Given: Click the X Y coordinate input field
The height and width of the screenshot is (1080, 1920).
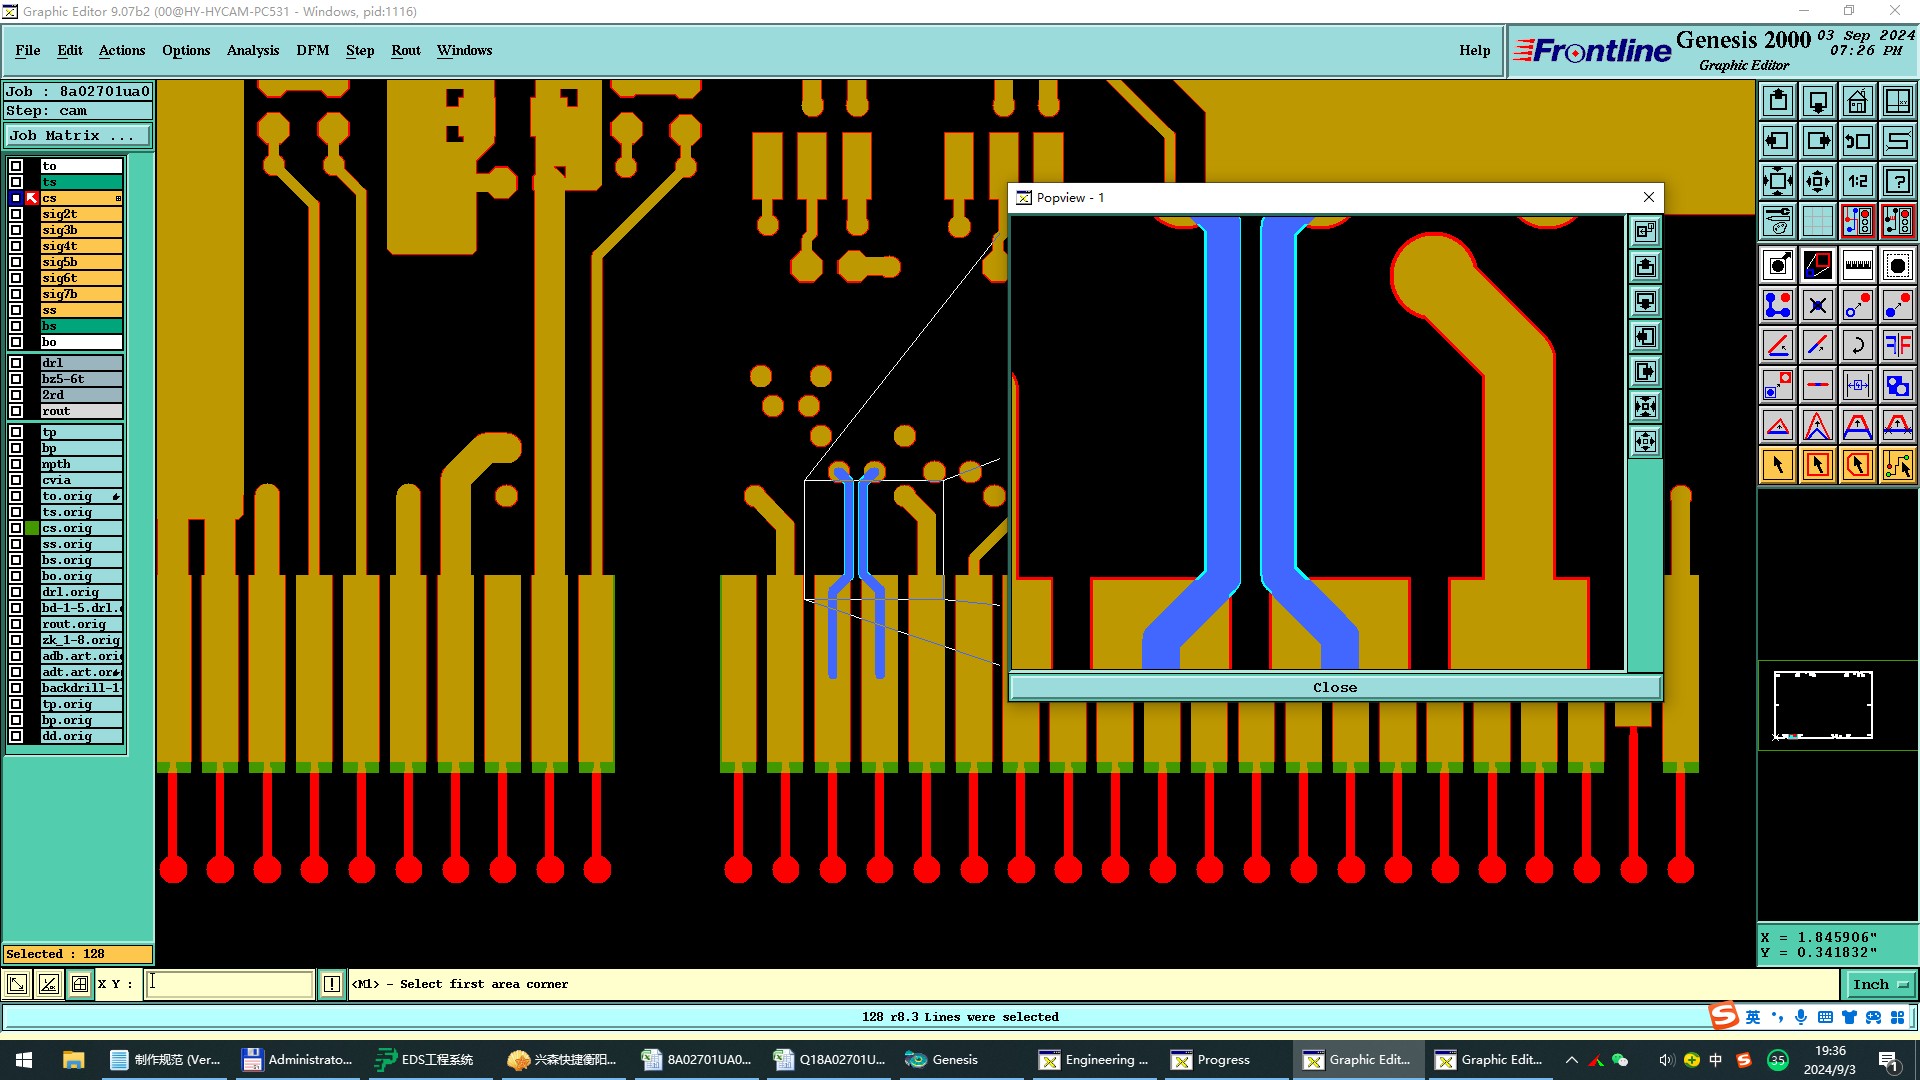Looking at the screenshot, I should (x=230, y=985).
